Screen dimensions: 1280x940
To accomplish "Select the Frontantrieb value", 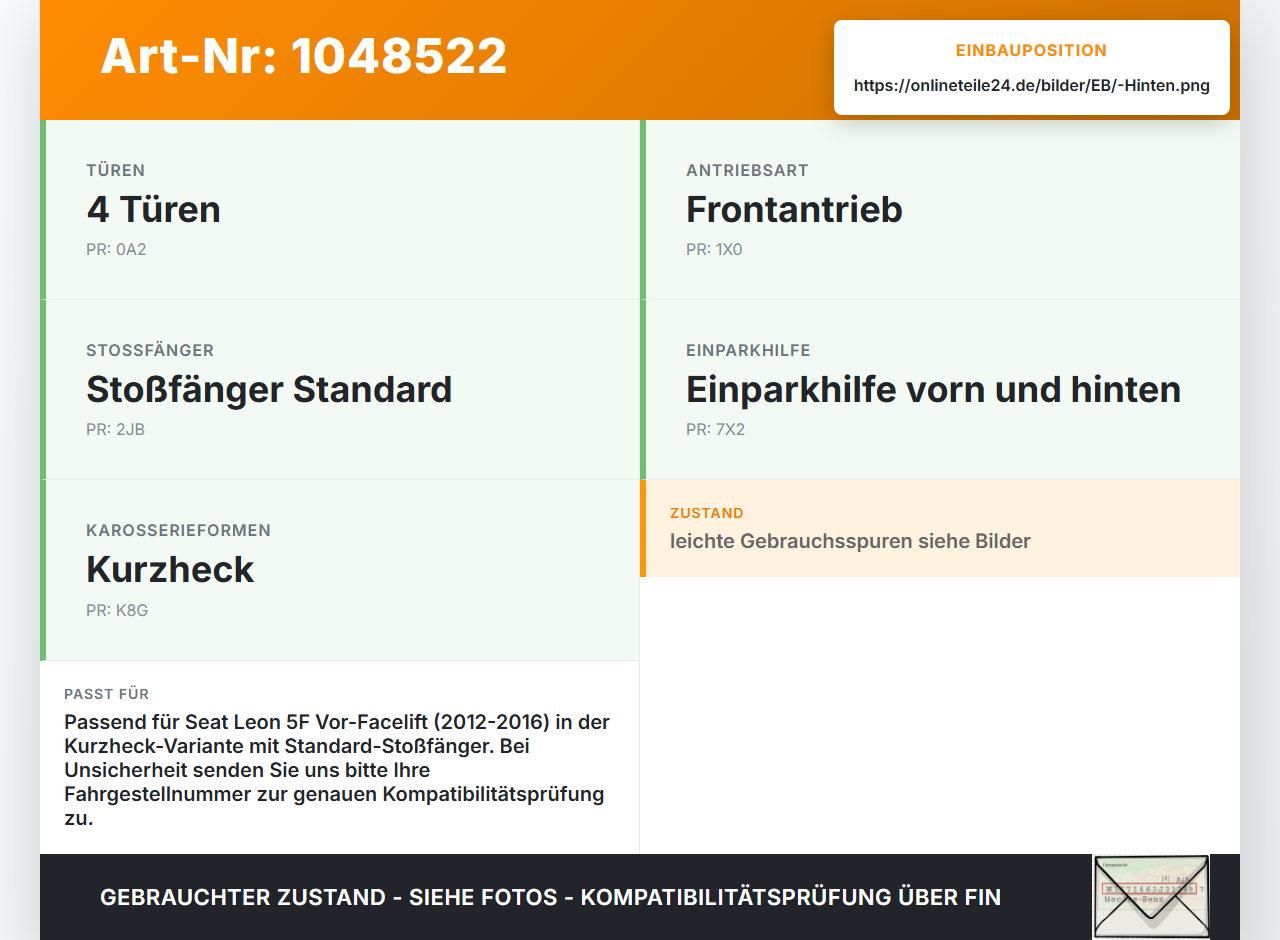I will click(x=794, y=209).
